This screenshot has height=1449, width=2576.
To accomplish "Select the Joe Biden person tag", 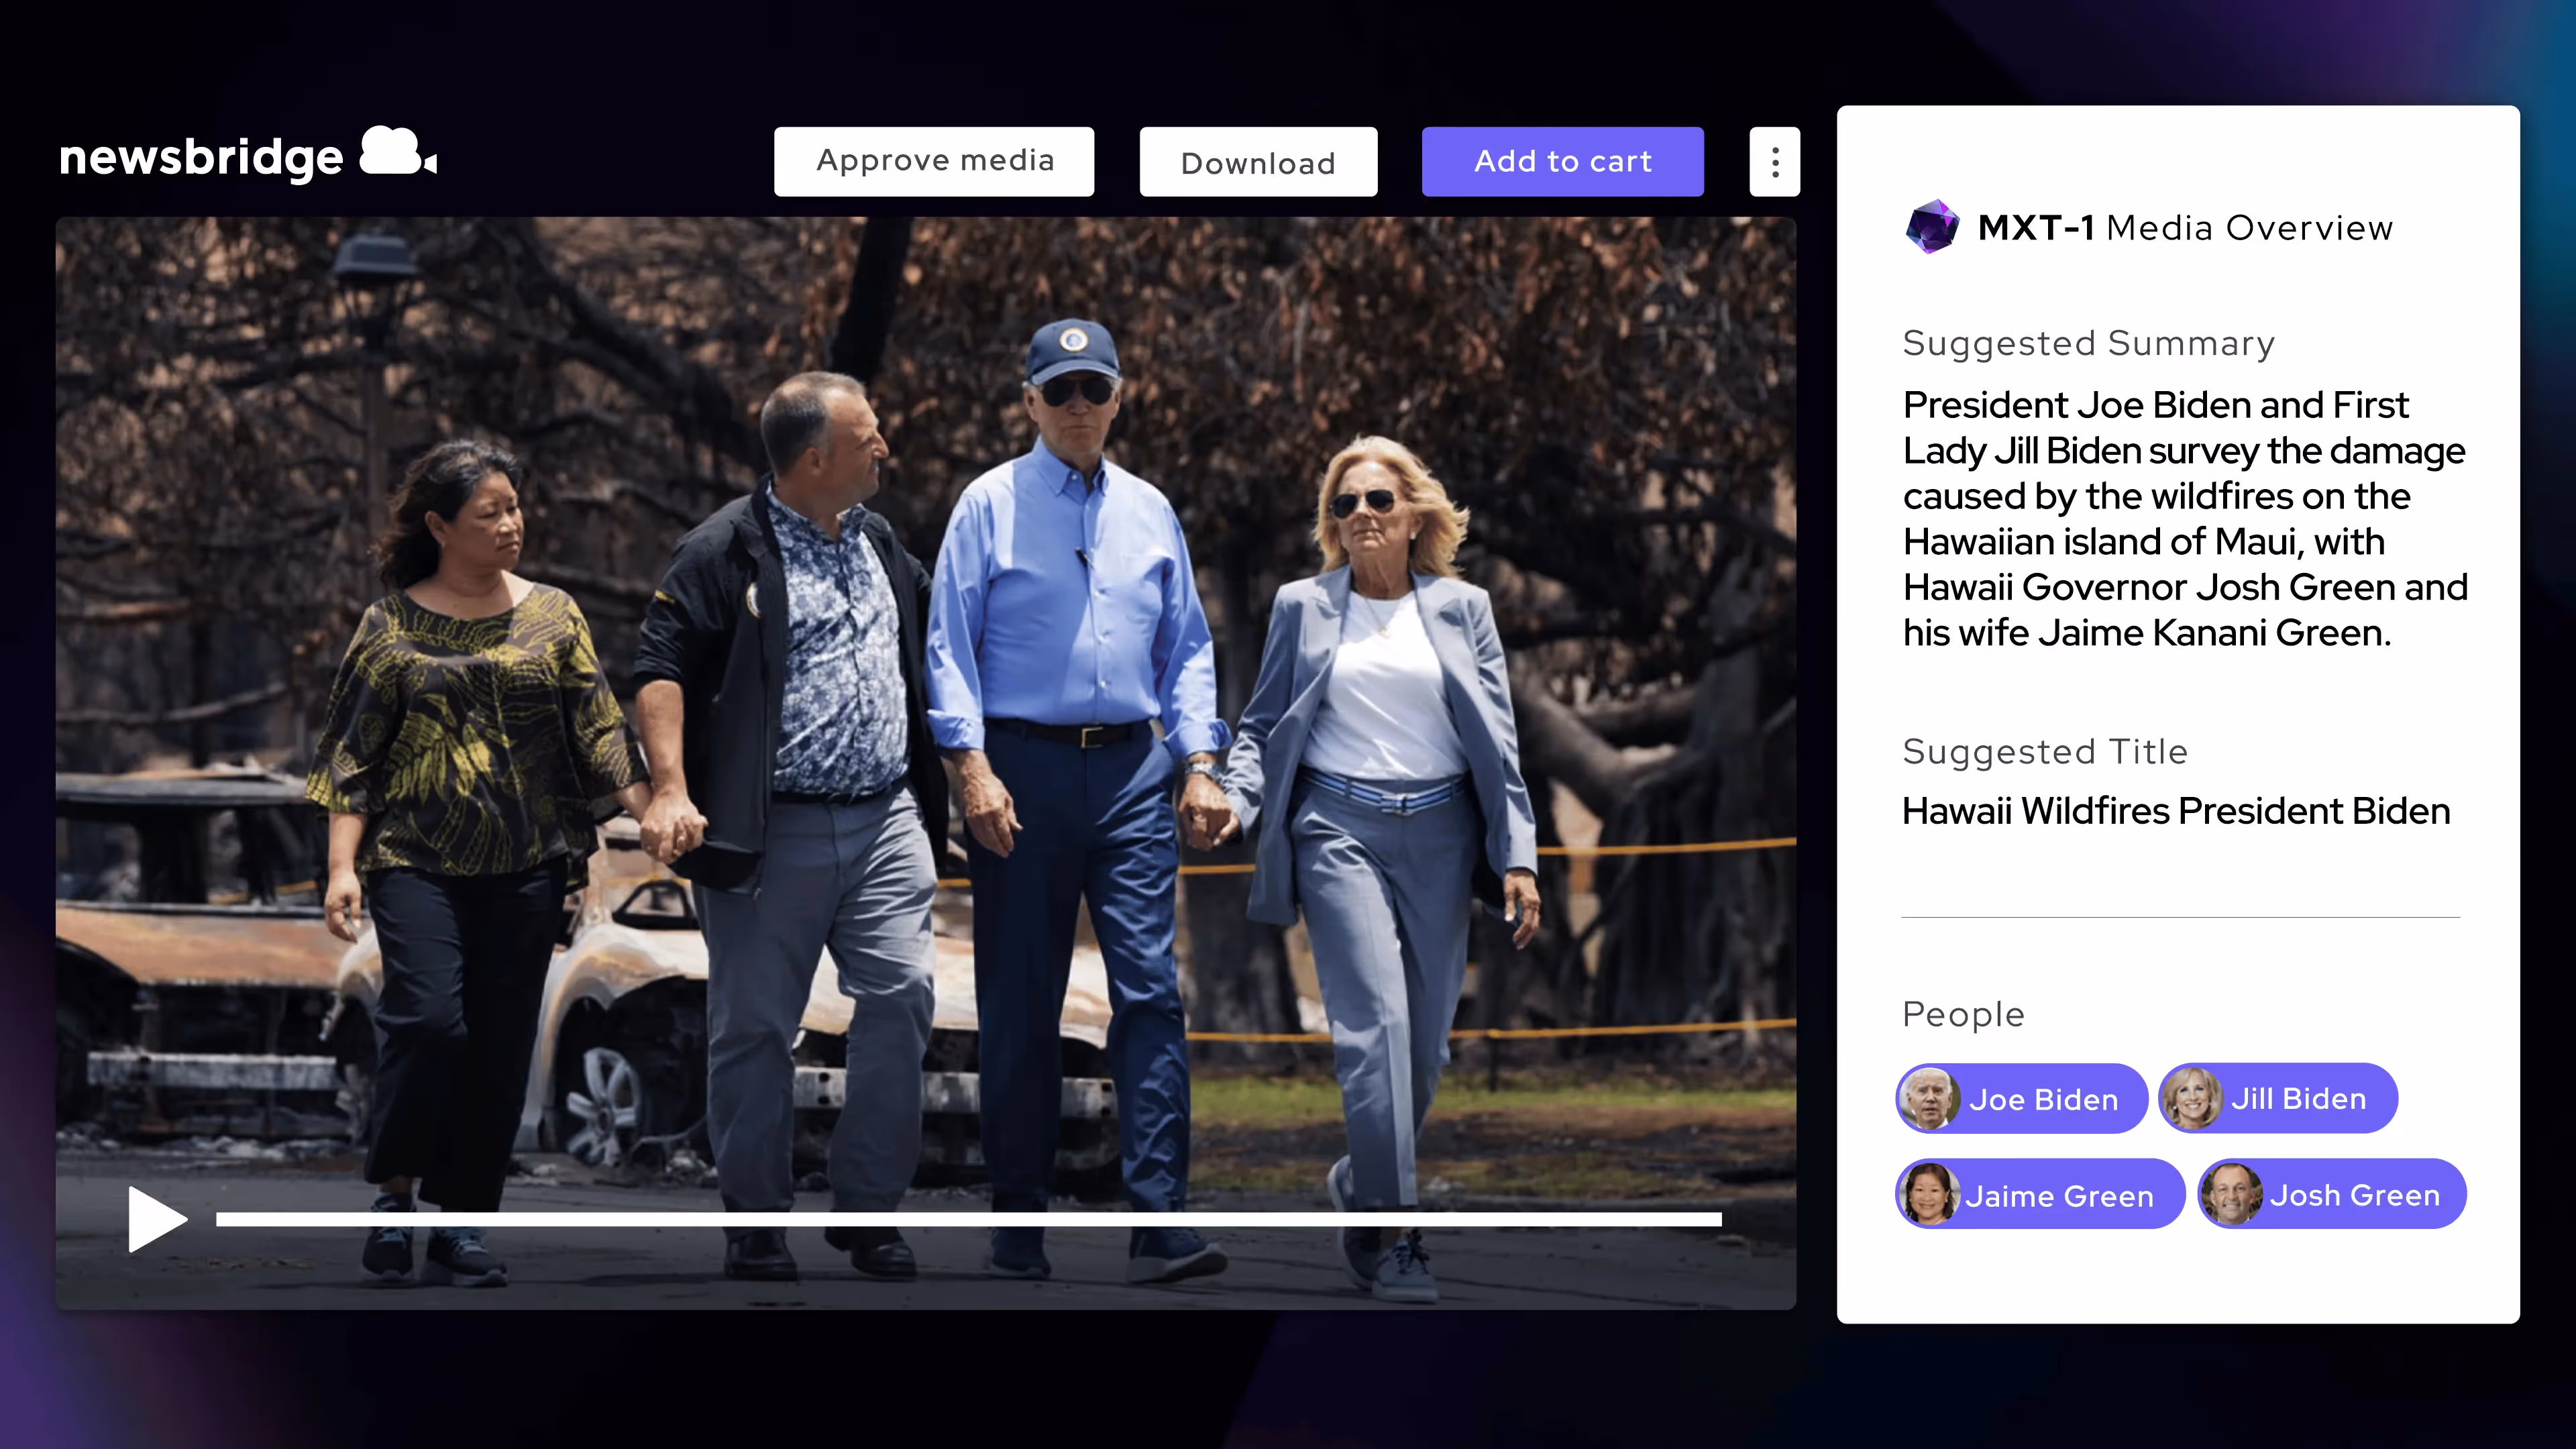I will coord(2043,1099).
